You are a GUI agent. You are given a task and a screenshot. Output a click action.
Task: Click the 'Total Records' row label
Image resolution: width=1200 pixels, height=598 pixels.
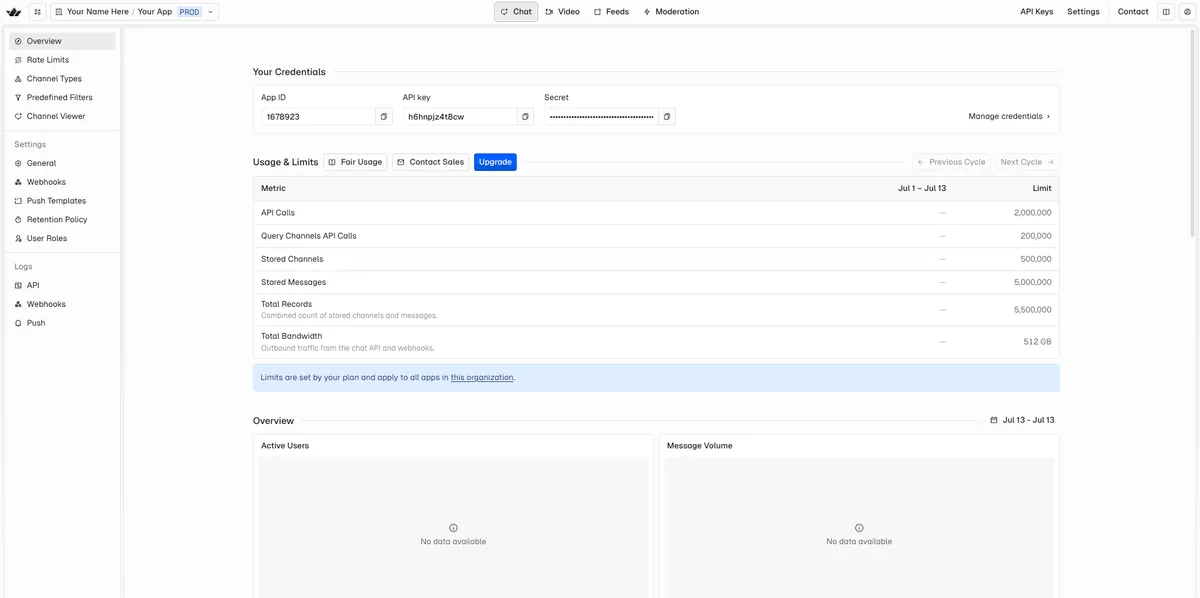click(x=287, y=304)
